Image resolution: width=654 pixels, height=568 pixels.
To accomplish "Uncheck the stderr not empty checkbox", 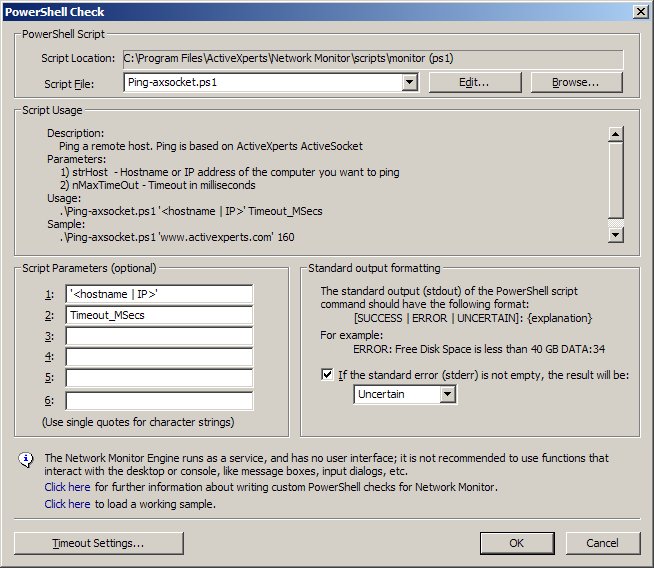I will pyautogui.click(x=327, y=374).
